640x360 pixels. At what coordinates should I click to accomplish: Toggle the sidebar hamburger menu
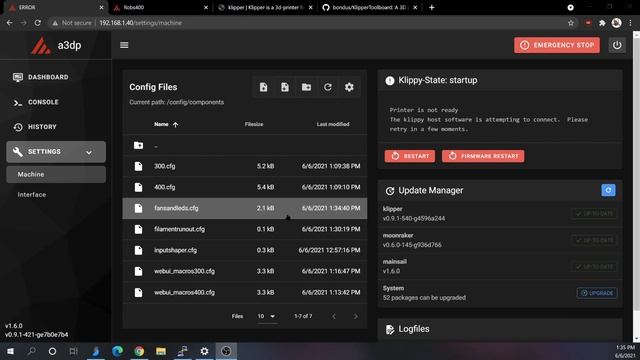124,45
